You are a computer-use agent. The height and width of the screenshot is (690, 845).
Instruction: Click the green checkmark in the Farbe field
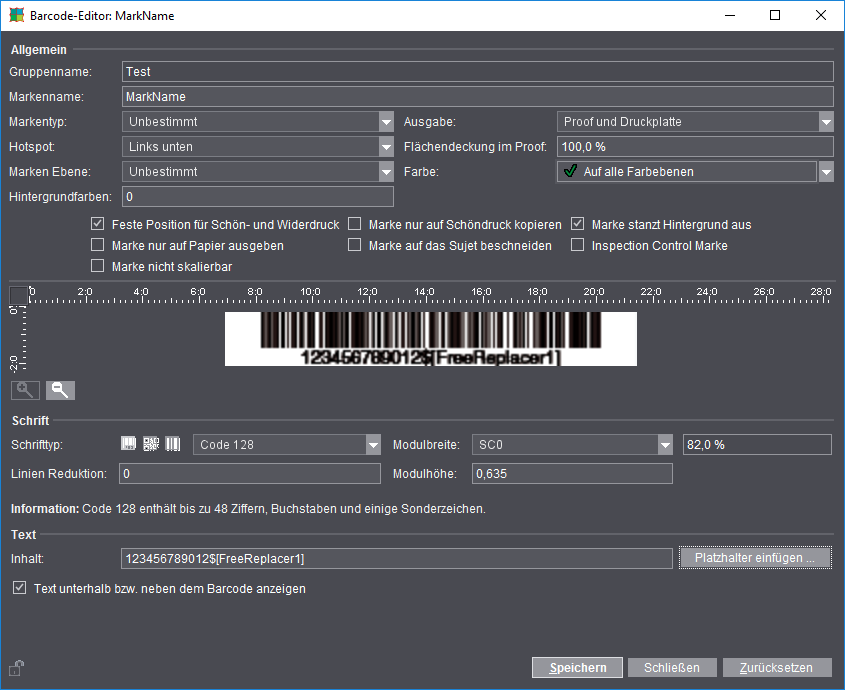tap(571, 171)
